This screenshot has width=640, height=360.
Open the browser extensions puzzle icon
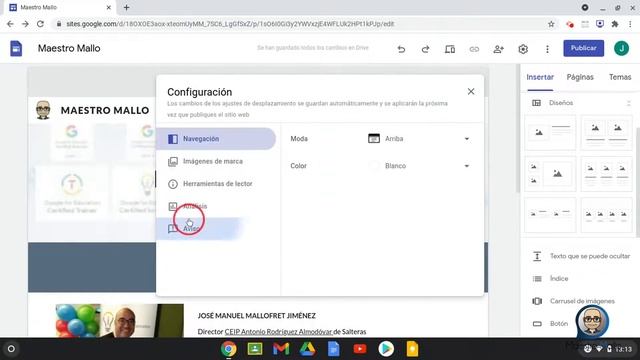(615, 24)
